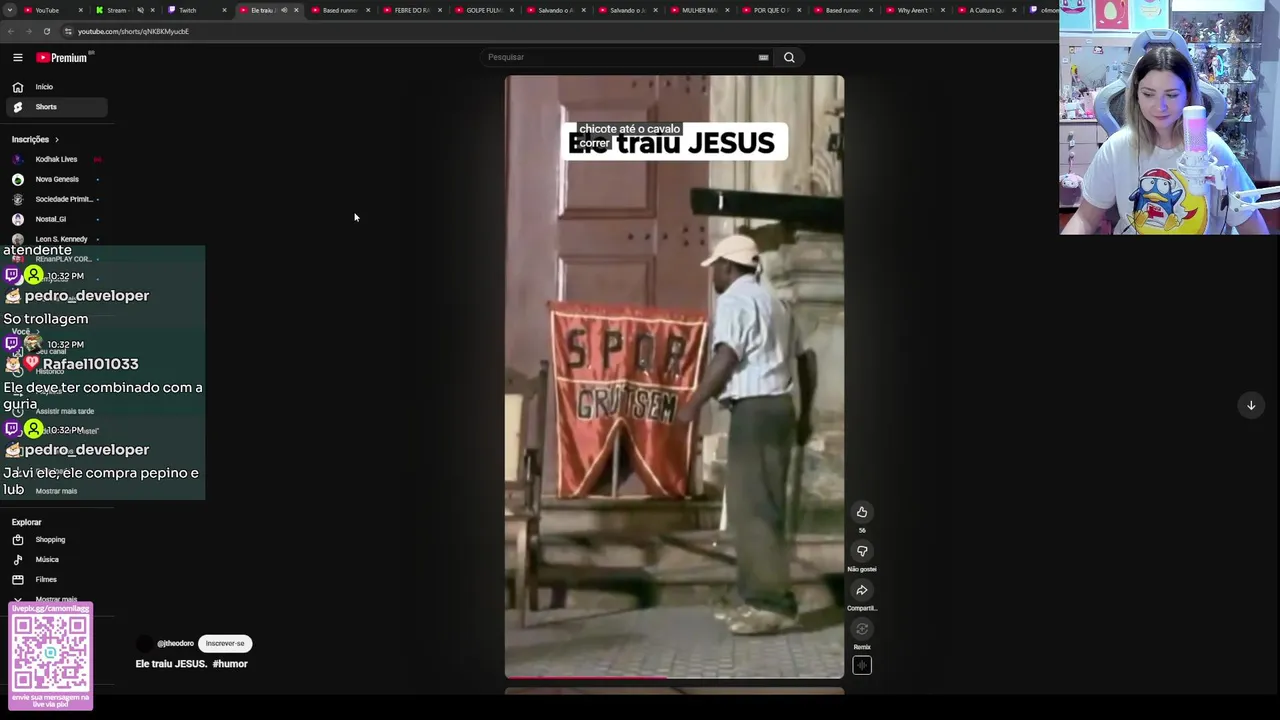1280x720 pixels.
Task: Click the Sociedade Primitiva channel avatar
Action: point(17,199)
